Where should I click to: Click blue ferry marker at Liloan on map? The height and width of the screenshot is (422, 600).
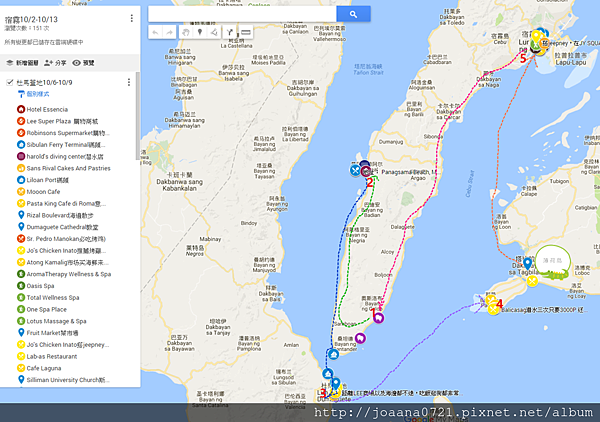(333, 354)
